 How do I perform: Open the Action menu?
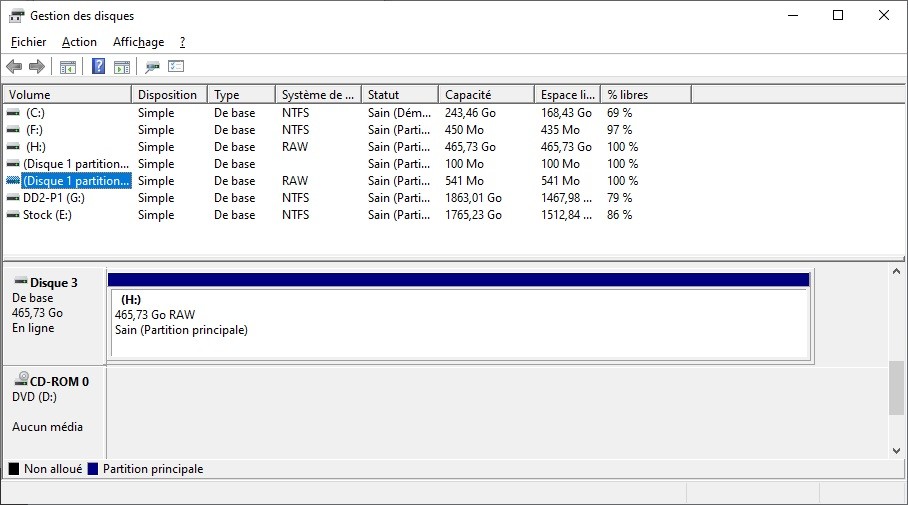[x=79, y=42]
